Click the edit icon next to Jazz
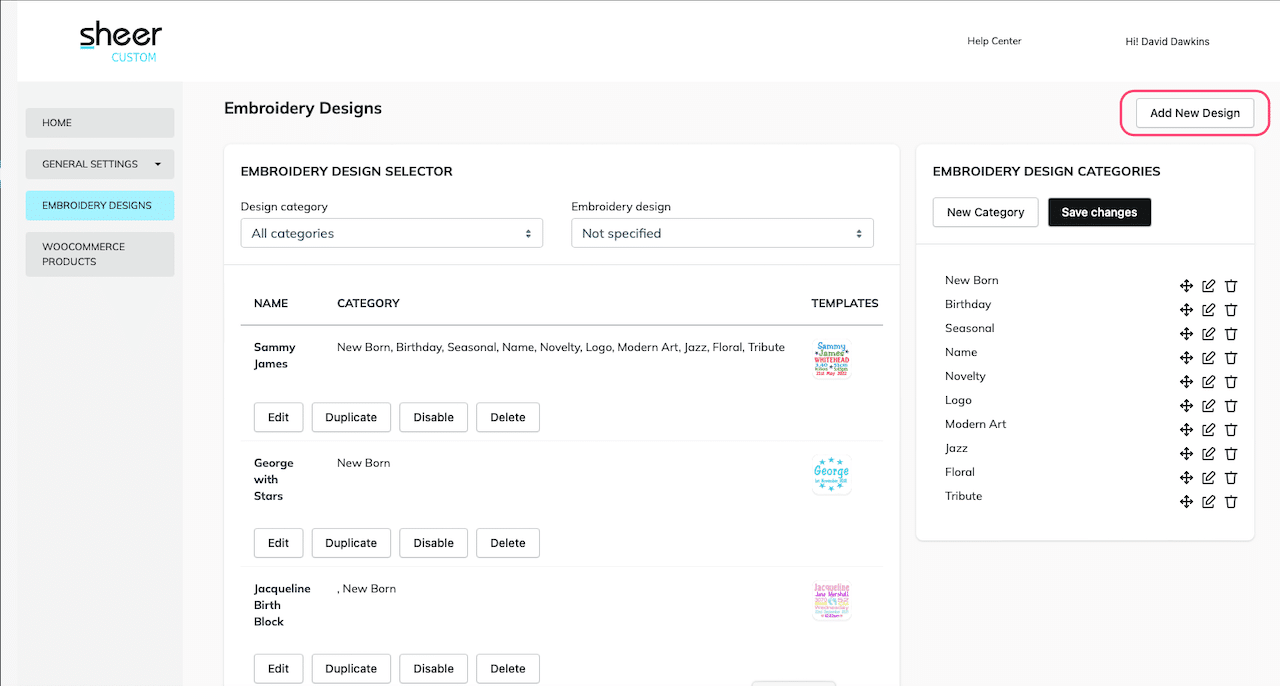 1209,454
